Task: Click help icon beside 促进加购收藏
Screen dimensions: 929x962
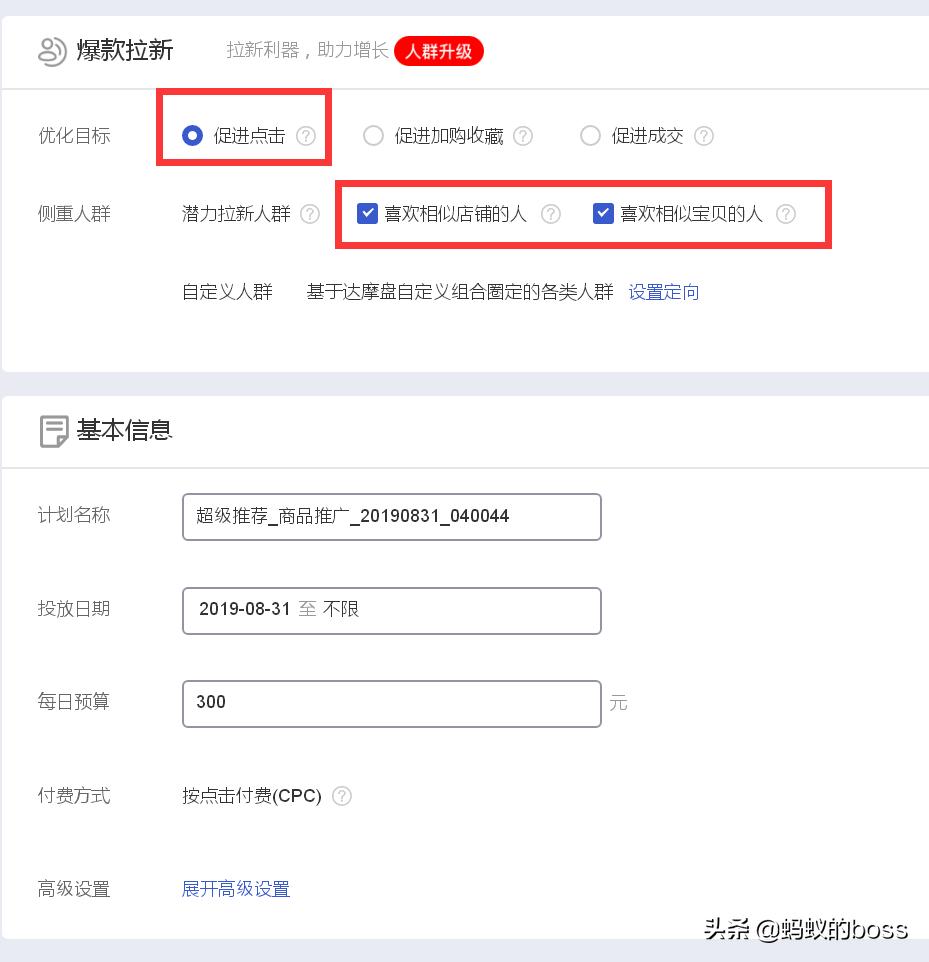Action: (522, 135)
